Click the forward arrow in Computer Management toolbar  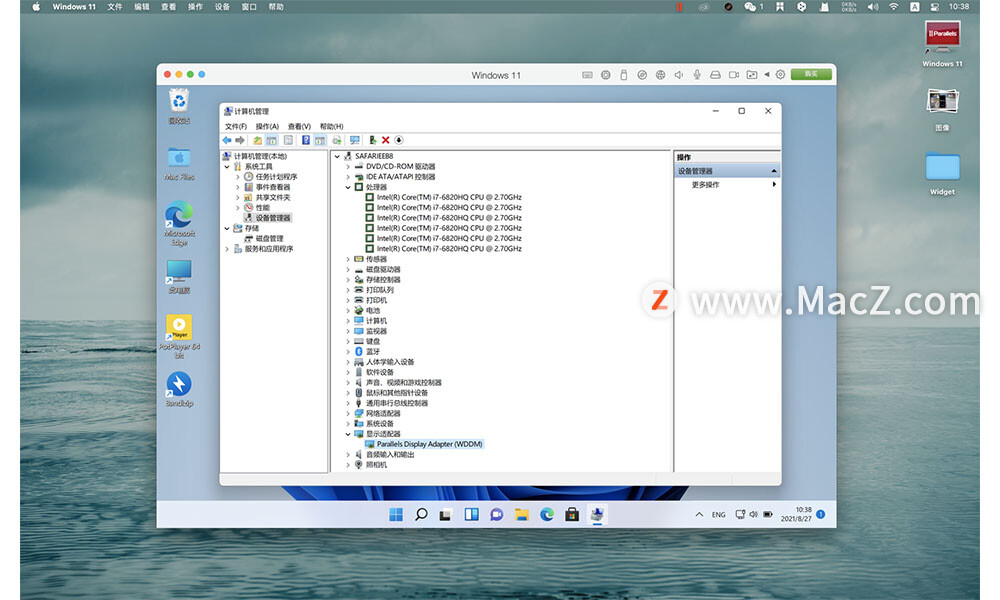[240, 140]
